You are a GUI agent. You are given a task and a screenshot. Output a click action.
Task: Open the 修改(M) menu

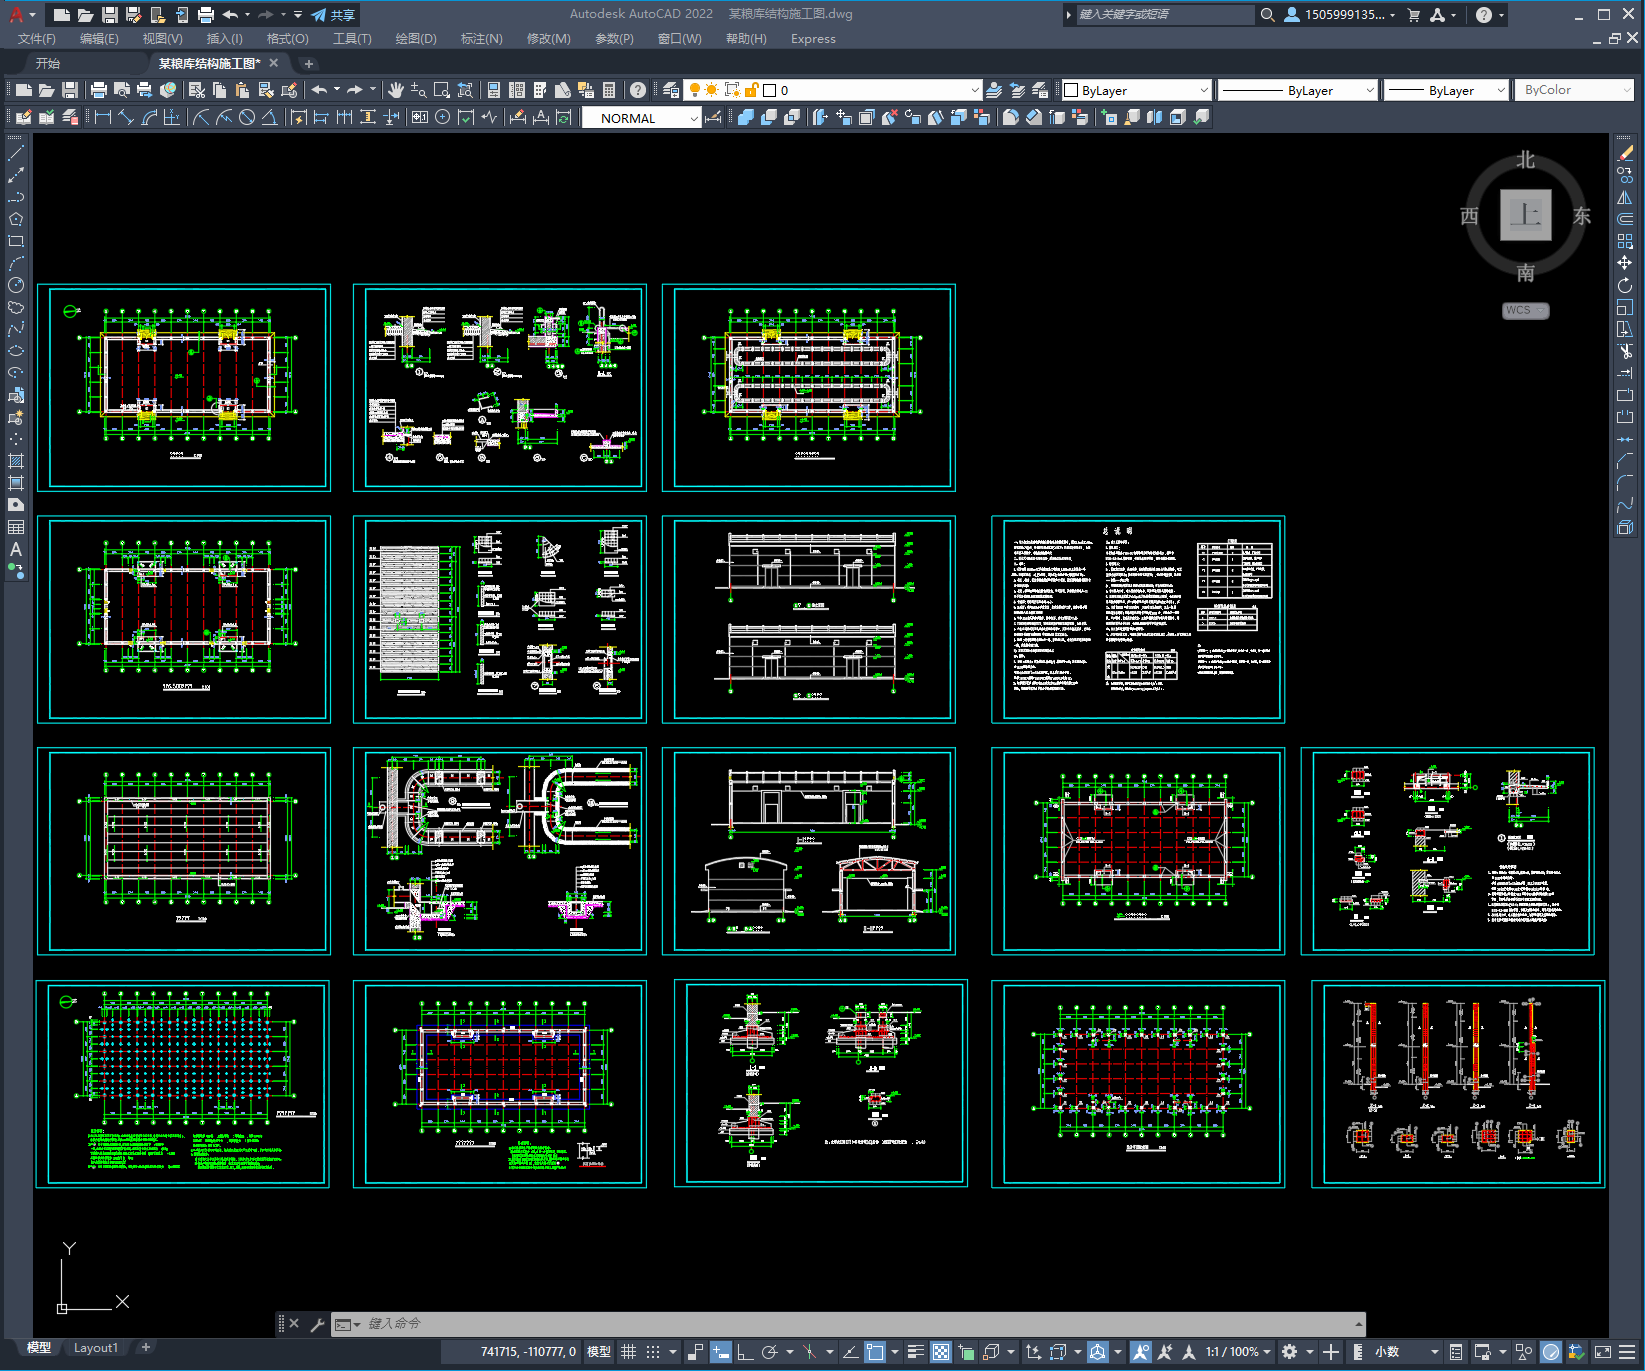[548, 39]
